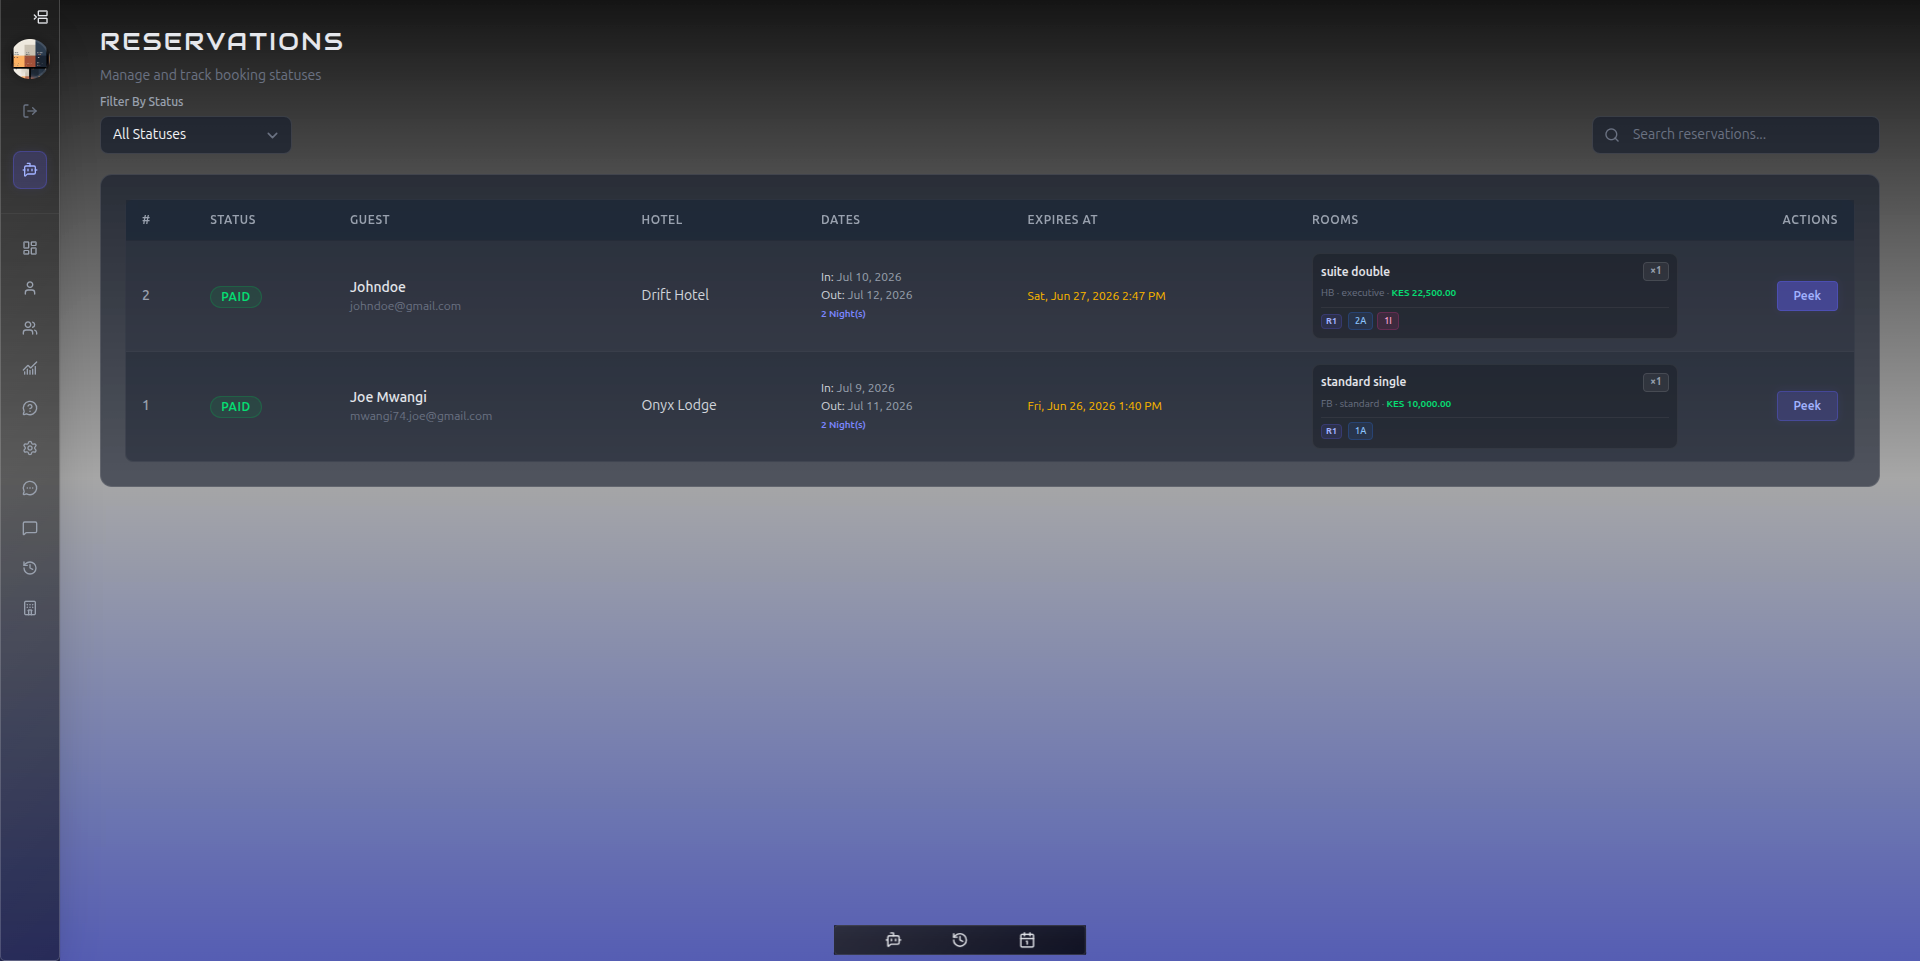Click PAID badge on reservation 2
The height and width of the screenshot is (961, 1920).
pos(235,297)
